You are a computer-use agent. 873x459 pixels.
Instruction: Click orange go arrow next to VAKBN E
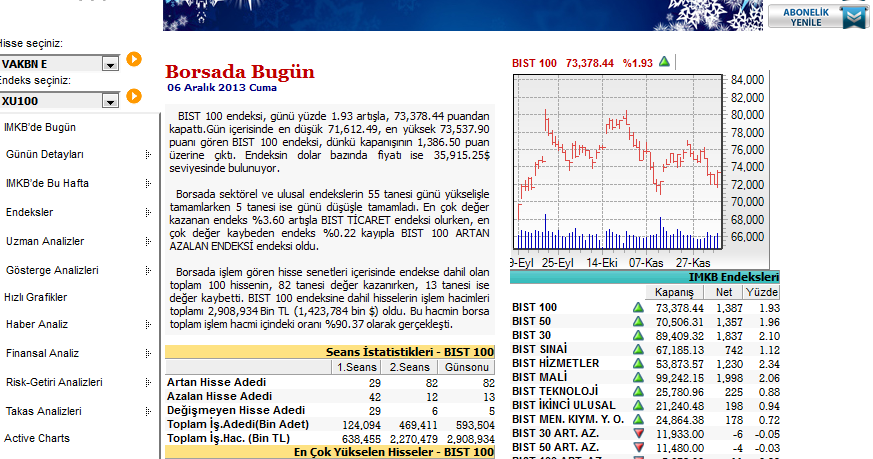pyautogui.click(x=134, y=59)
